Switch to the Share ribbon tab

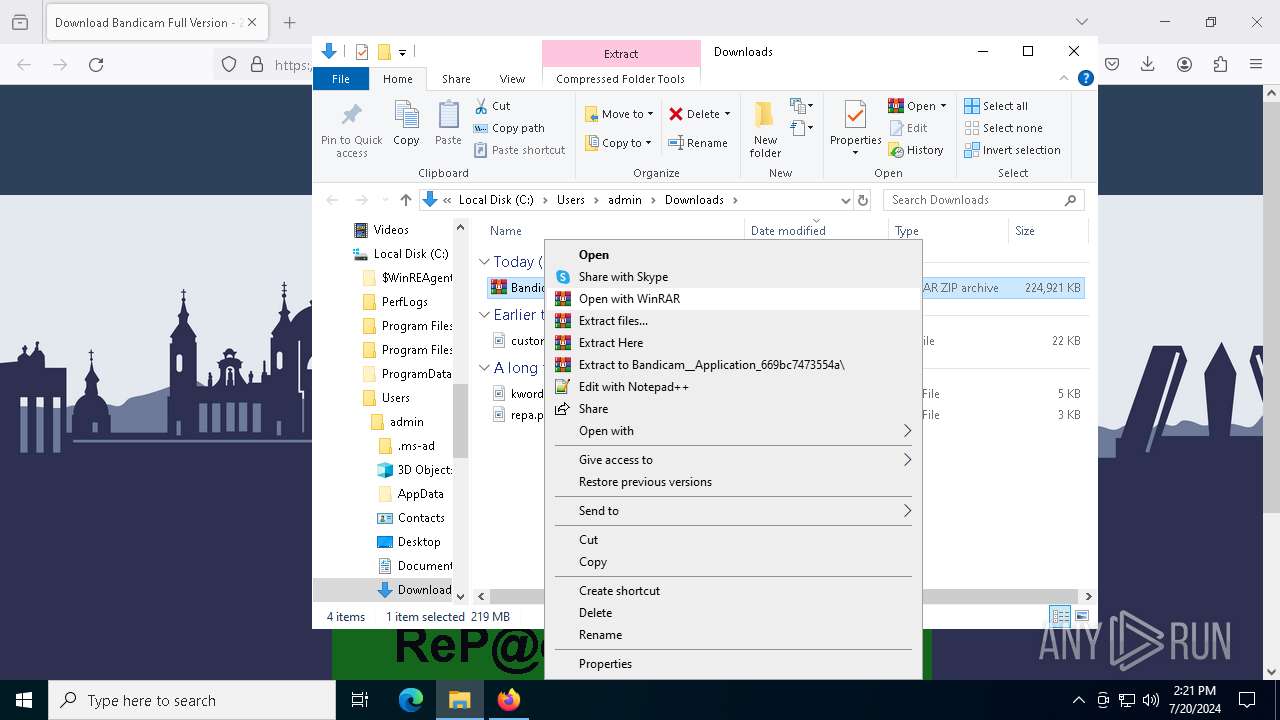pos(456,79)
